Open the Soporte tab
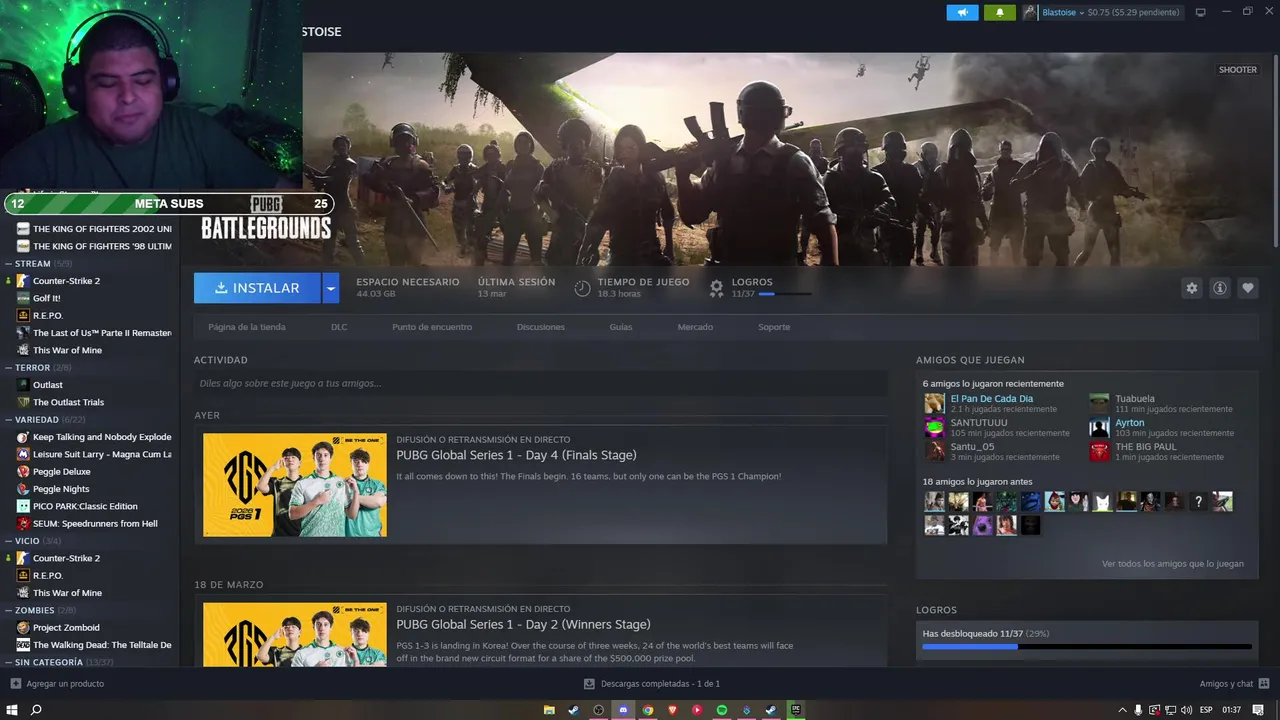This screenshot has width=1280, height=720. tap(774, 327)
